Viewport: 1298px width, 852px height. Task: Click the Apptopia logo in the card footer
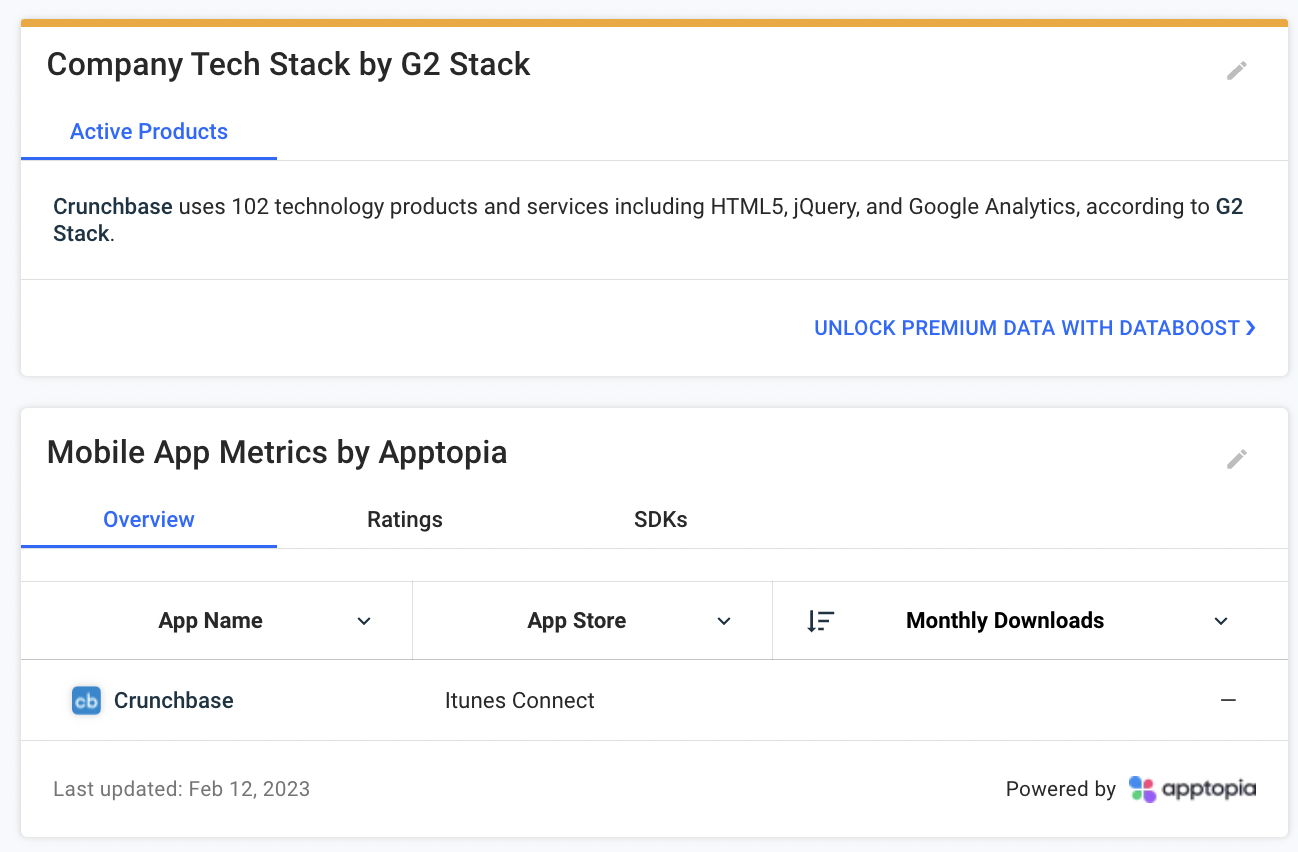click(x=1192, y=789)
